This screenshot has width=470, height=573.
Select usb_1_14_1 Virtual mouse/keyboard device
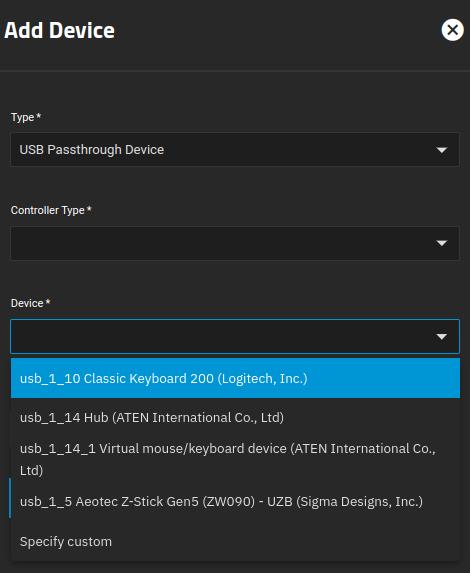(x=235, y=459)
